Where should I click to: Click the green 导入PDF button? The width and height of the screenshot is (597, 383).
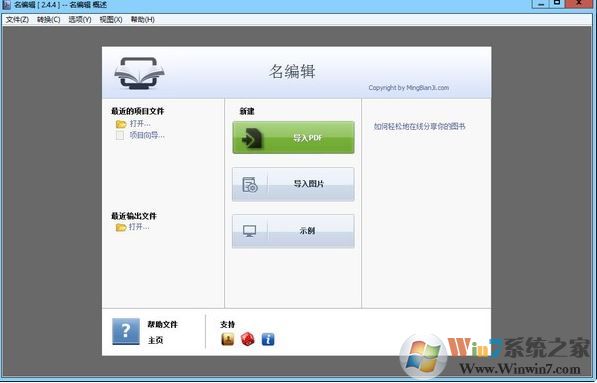coord(293,137)
